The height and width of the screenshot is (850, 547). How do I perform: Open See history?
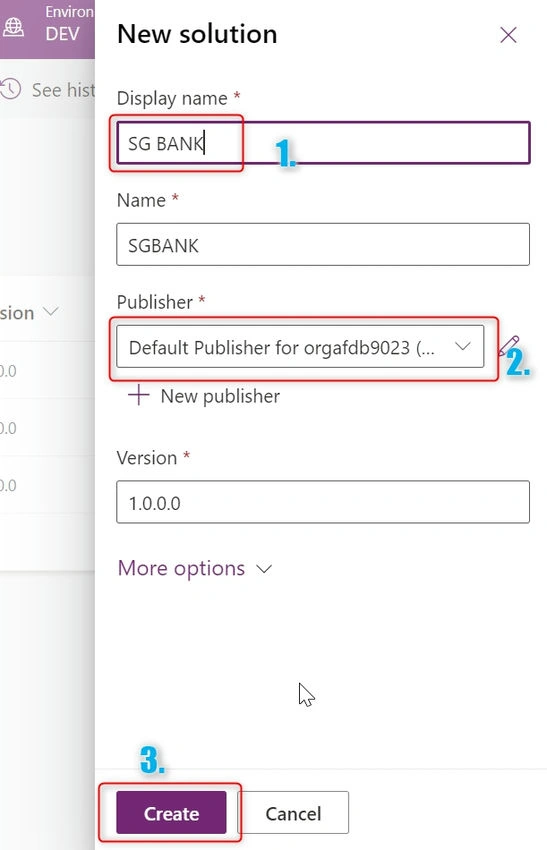(63, 90)
